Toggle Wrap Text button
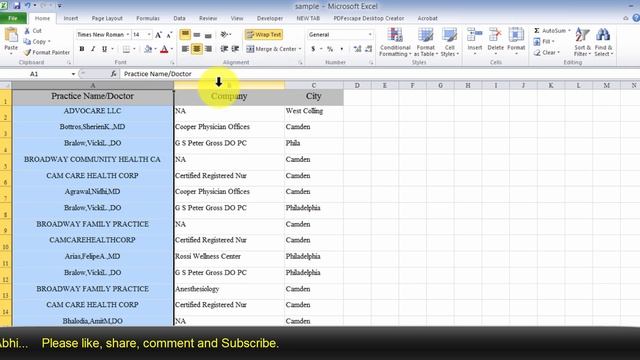The width and height of the screenshot is (640, 360). point(264,35)
